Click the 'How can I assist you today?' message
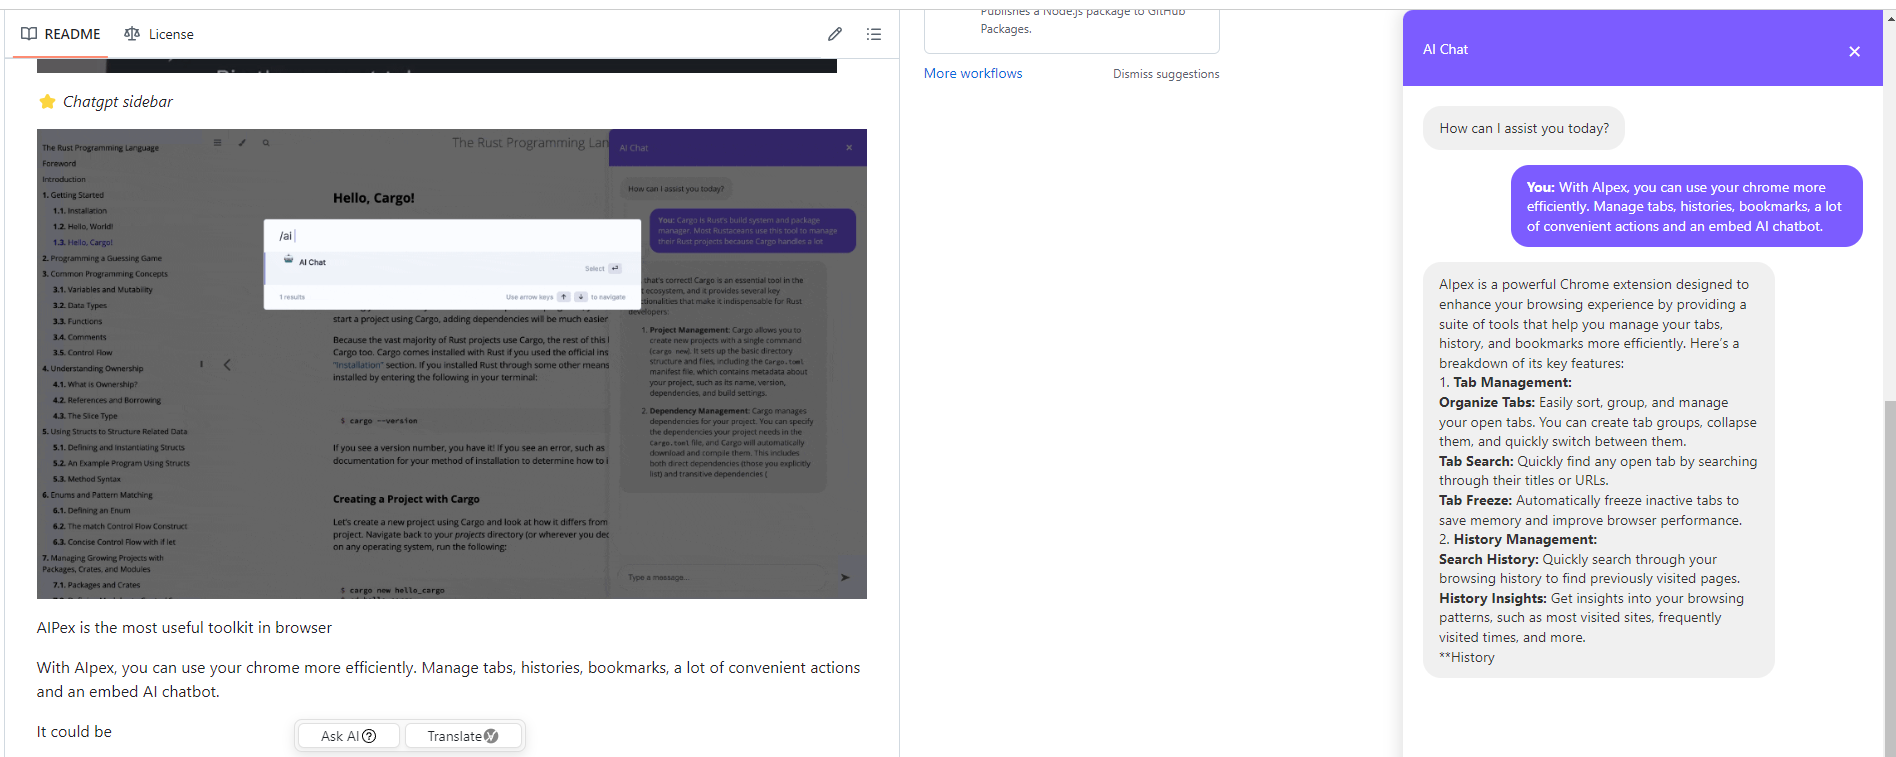Viewport: 1896px width, 757px height. coord(1524,128)
